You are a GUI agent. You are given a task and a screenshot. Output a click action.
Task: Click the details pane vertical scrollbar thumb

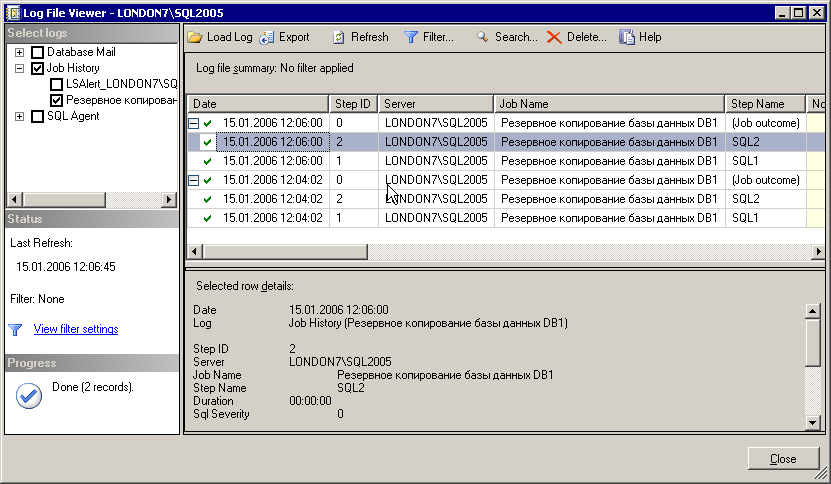(812, 342)
